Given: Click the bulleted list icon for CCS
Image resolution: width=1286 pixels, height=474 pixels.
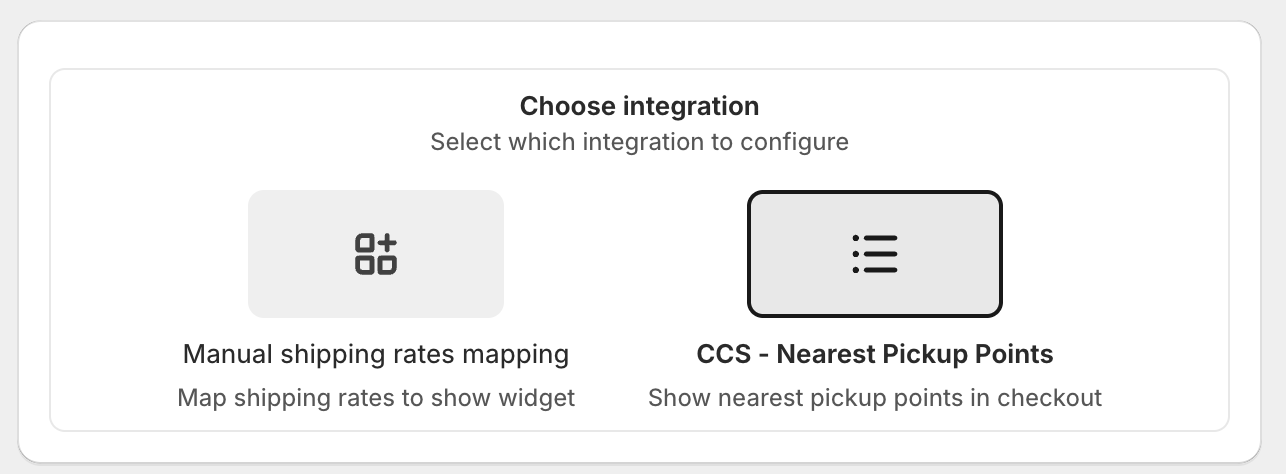Looking at the screenshot, I should (875, 254).
